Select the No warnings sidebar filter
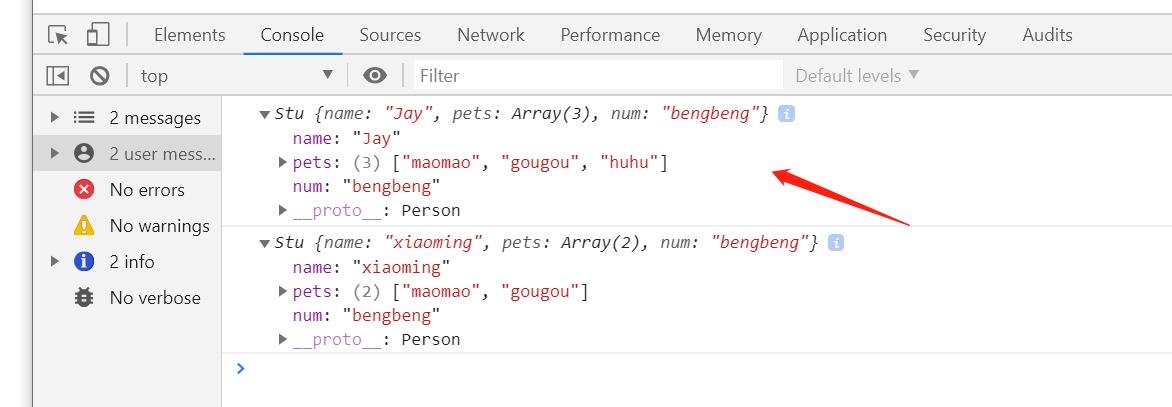 tap(159, 226)
